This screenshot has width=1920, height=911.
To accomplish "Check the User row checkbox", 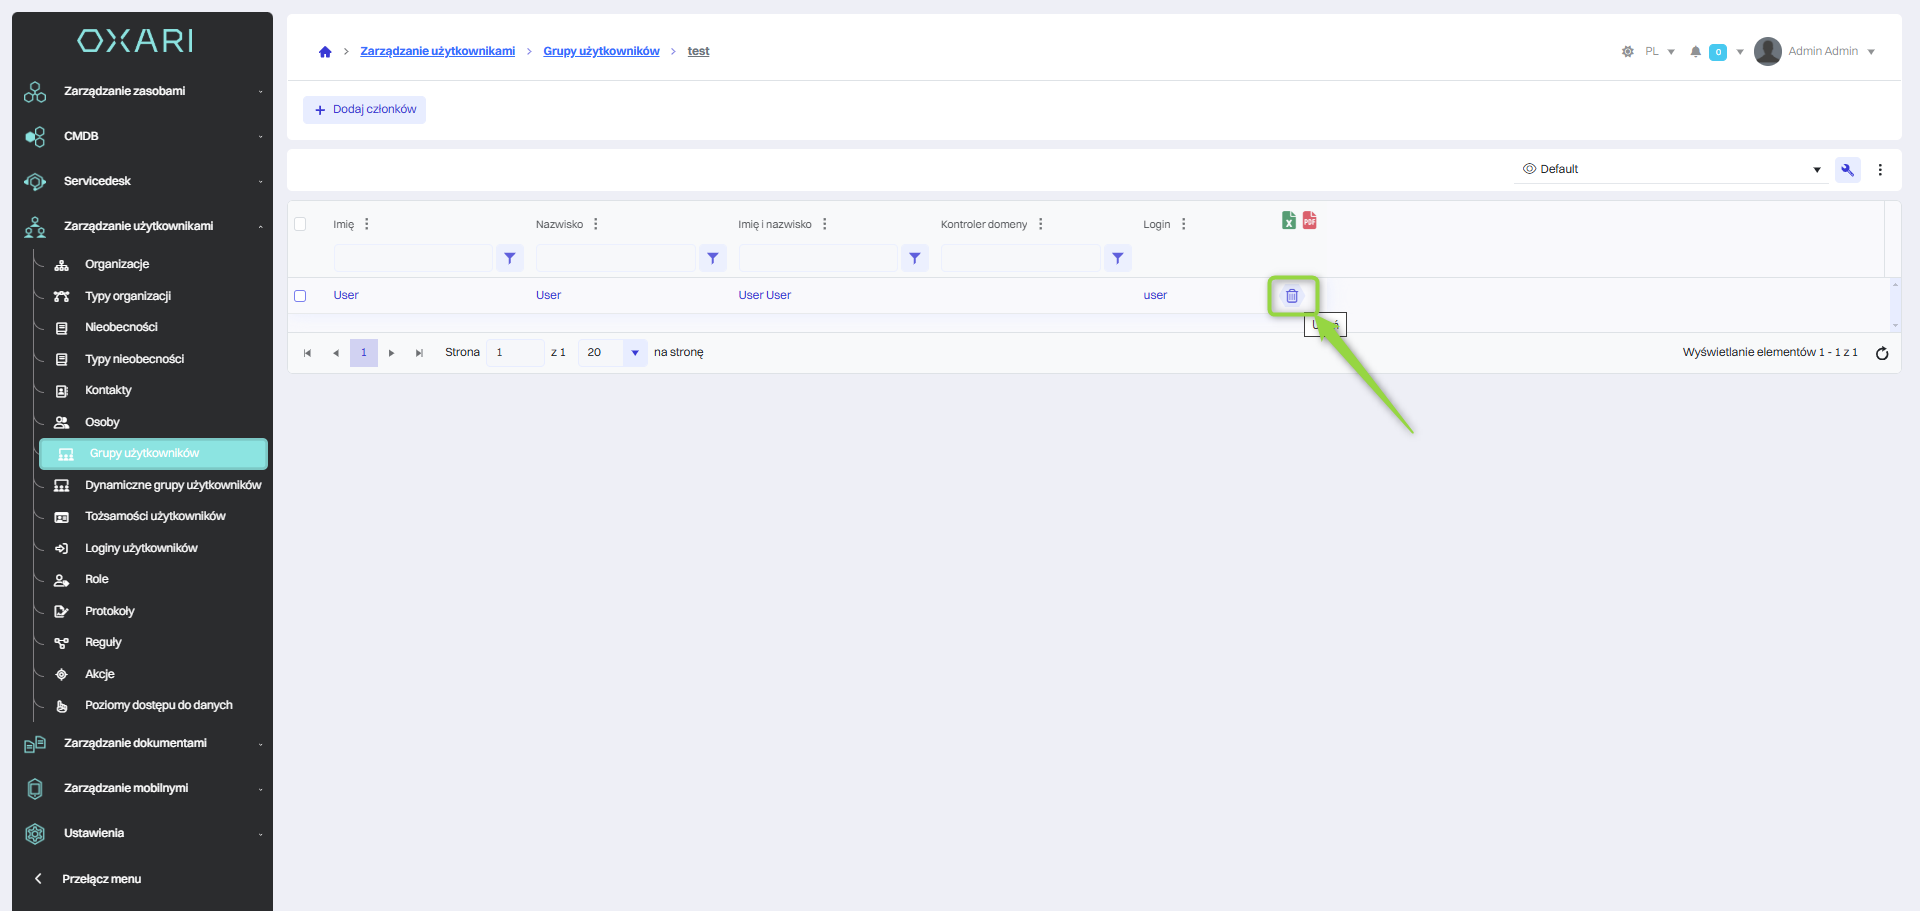I will tap(300, 296).
